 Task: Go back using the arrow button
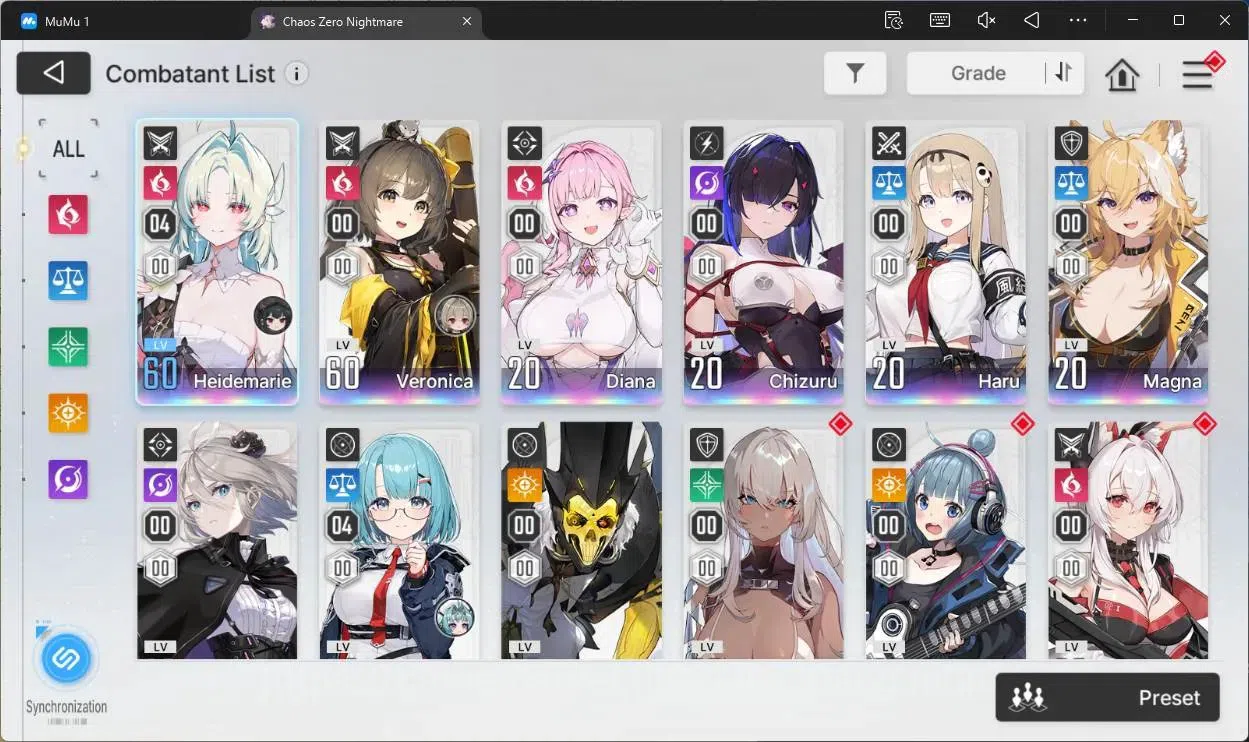(54, 73)
